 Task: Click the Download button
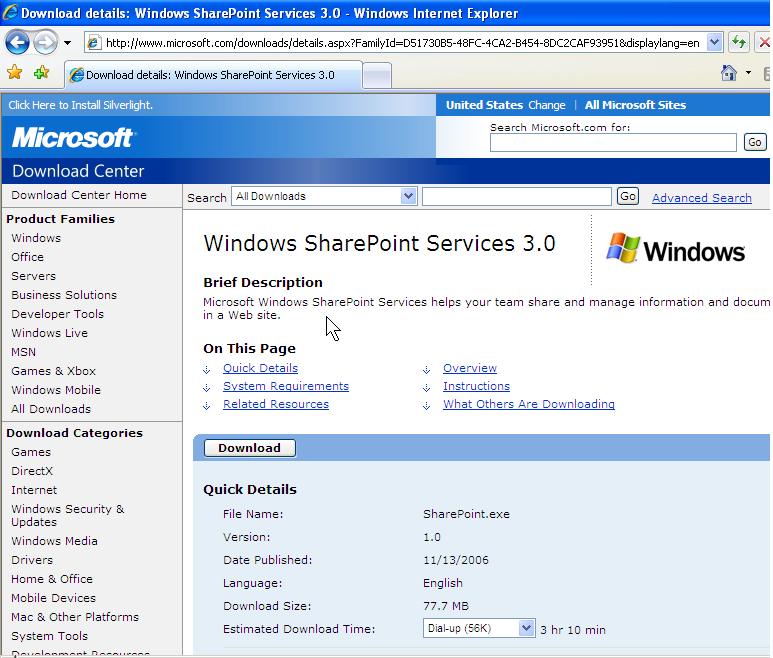coord(249,448)
